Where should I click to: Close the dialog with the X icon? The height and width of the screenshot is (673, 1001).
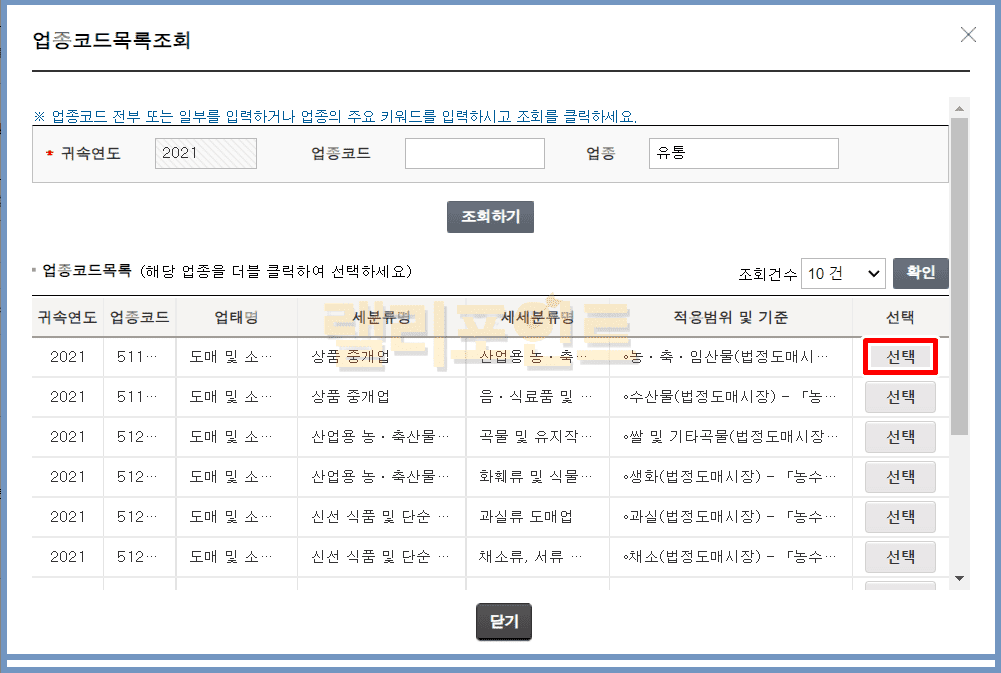[x=967, y=35]
